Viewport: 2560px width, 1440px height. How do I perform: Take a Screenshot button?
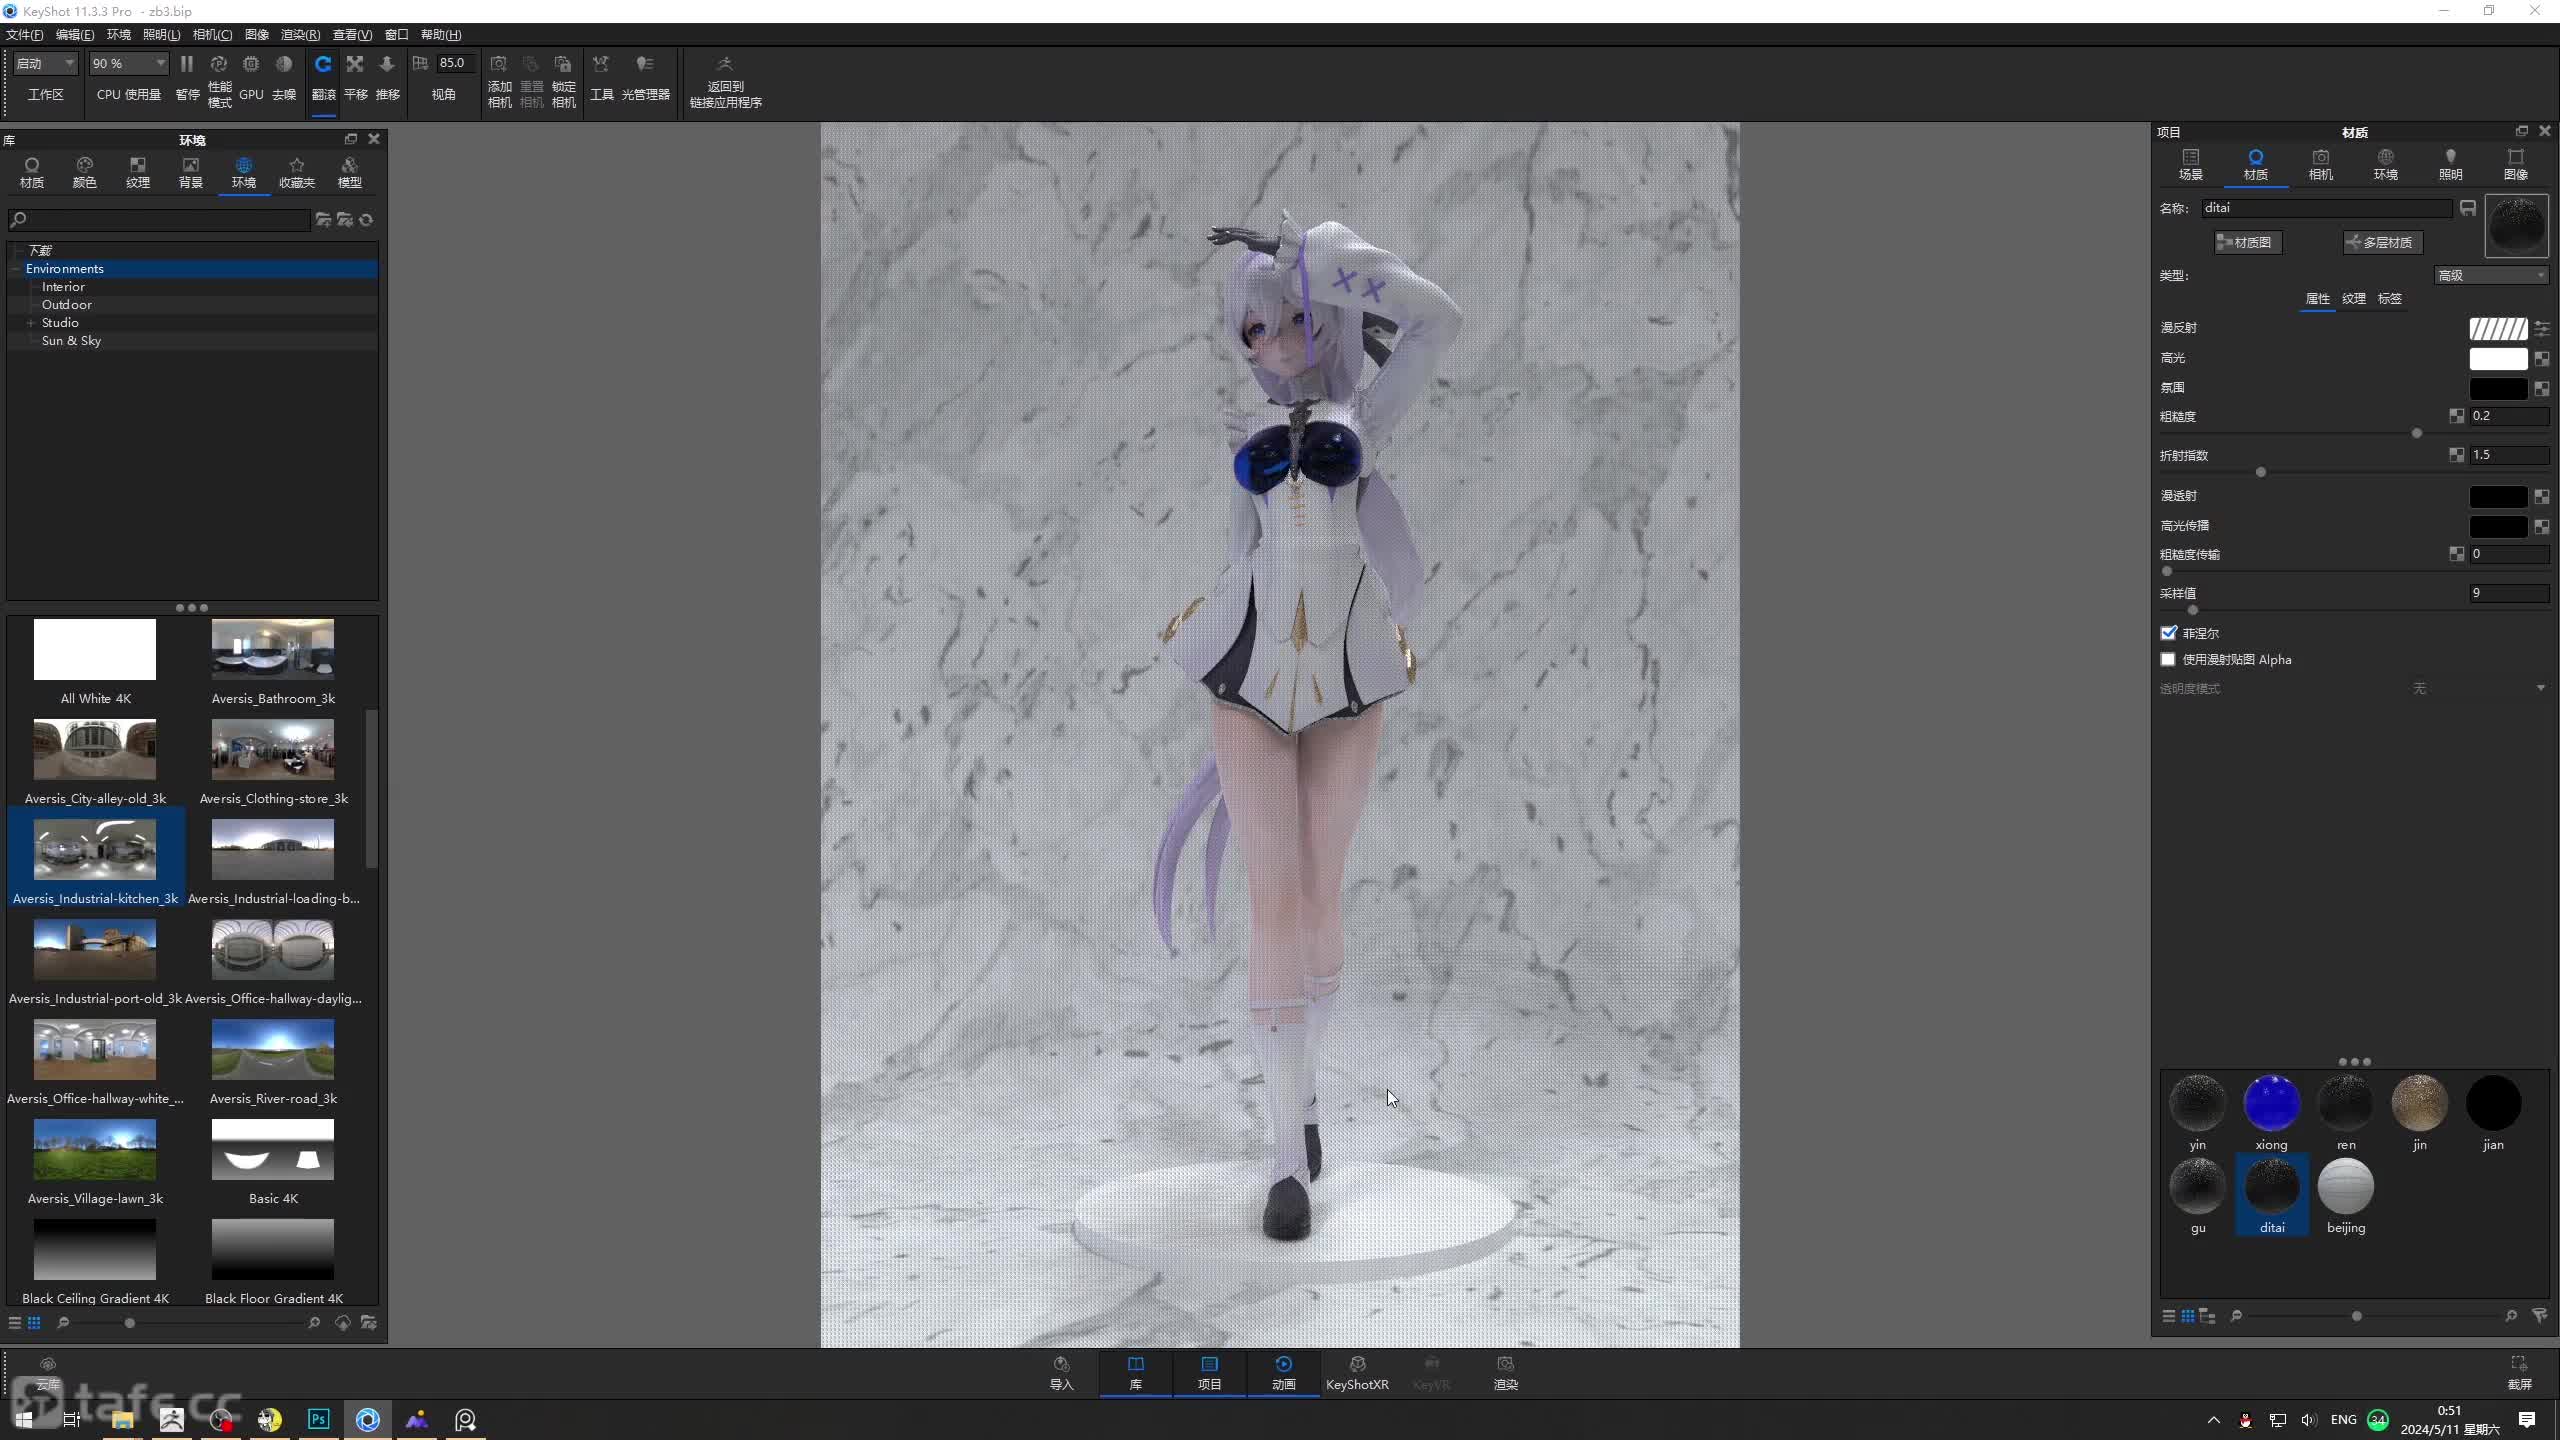click(x=2519, y=1373)
